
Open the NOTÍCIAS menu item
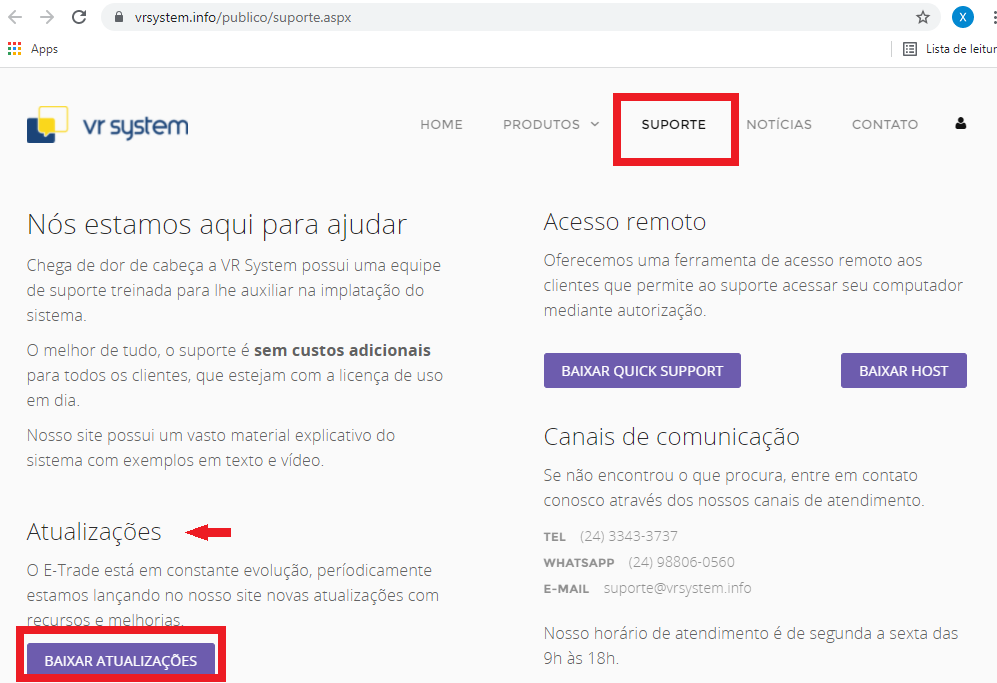(779, 125)
